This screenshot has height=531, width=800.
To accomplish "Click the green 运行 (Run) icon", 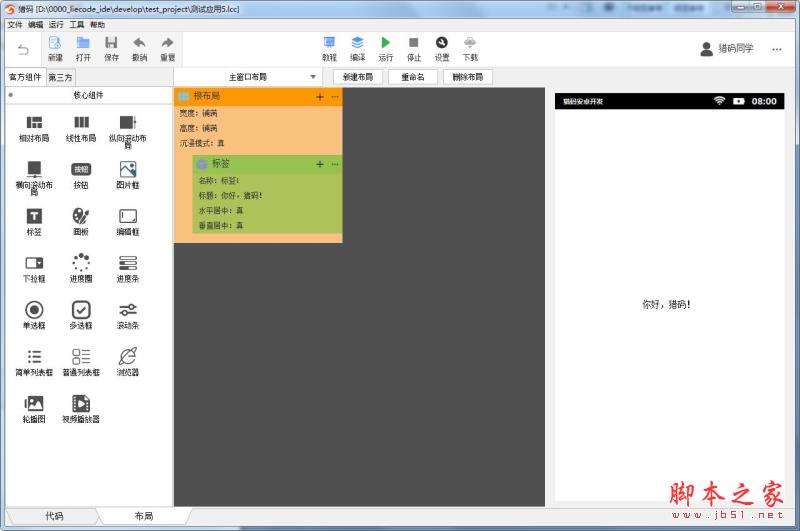I will point(386,48).
